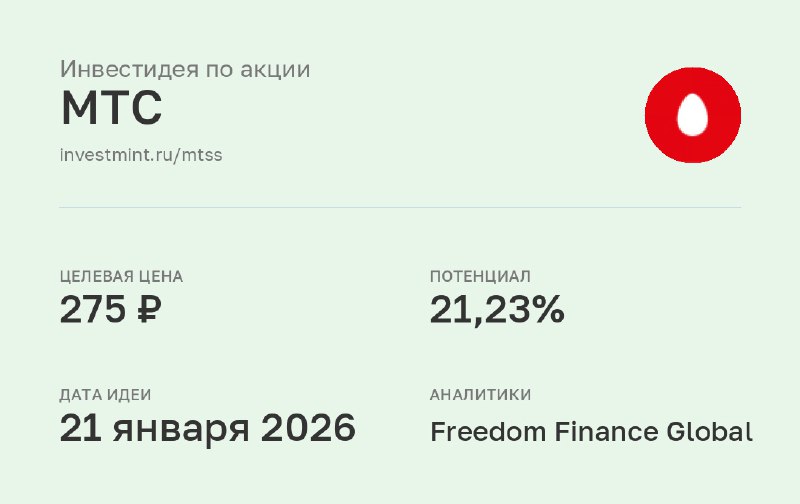Click the percent sign in potential

pos(547,309)
